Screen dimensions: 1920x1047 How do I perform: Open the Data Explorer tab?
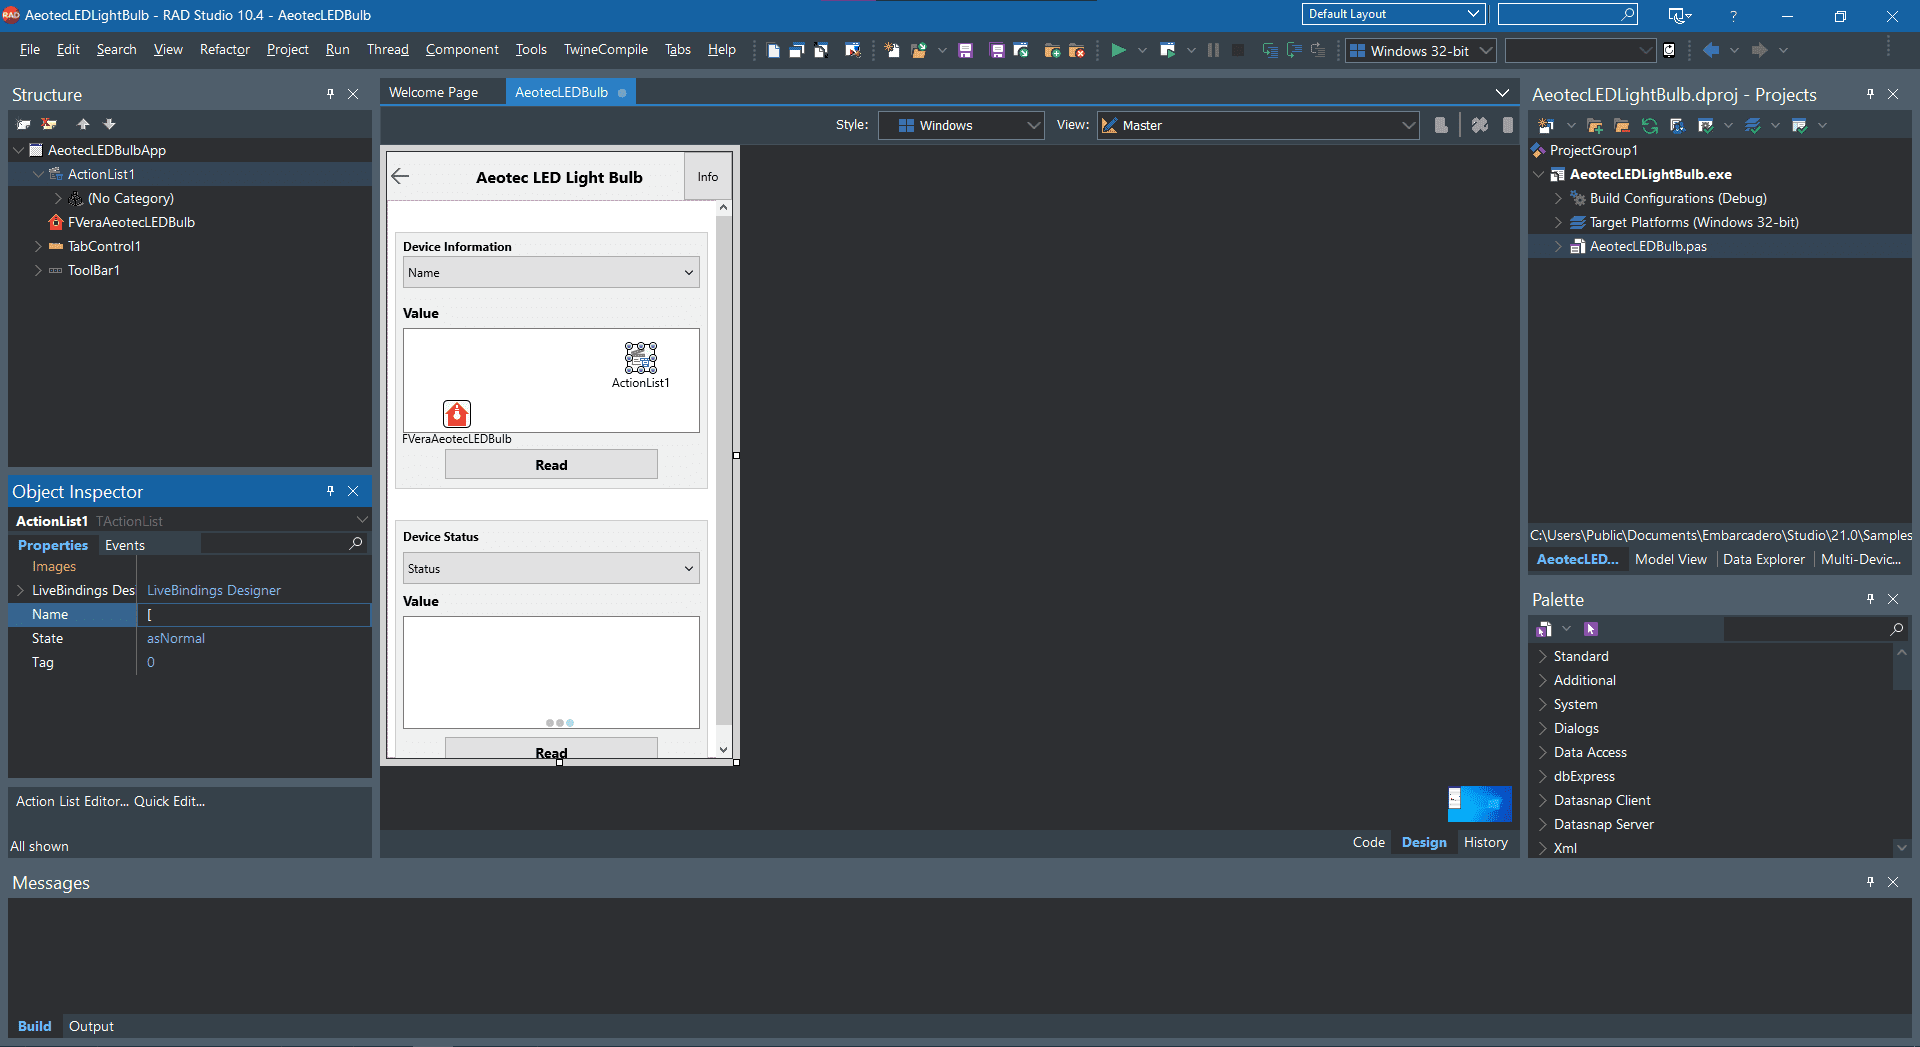click(x=1764, y=559)
